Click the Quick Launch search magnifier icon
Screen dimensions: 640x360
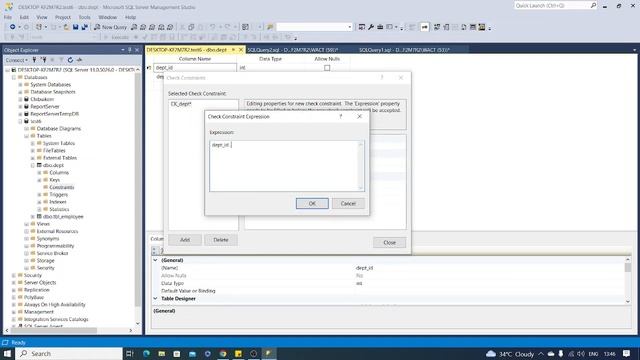tap(593, 5)
